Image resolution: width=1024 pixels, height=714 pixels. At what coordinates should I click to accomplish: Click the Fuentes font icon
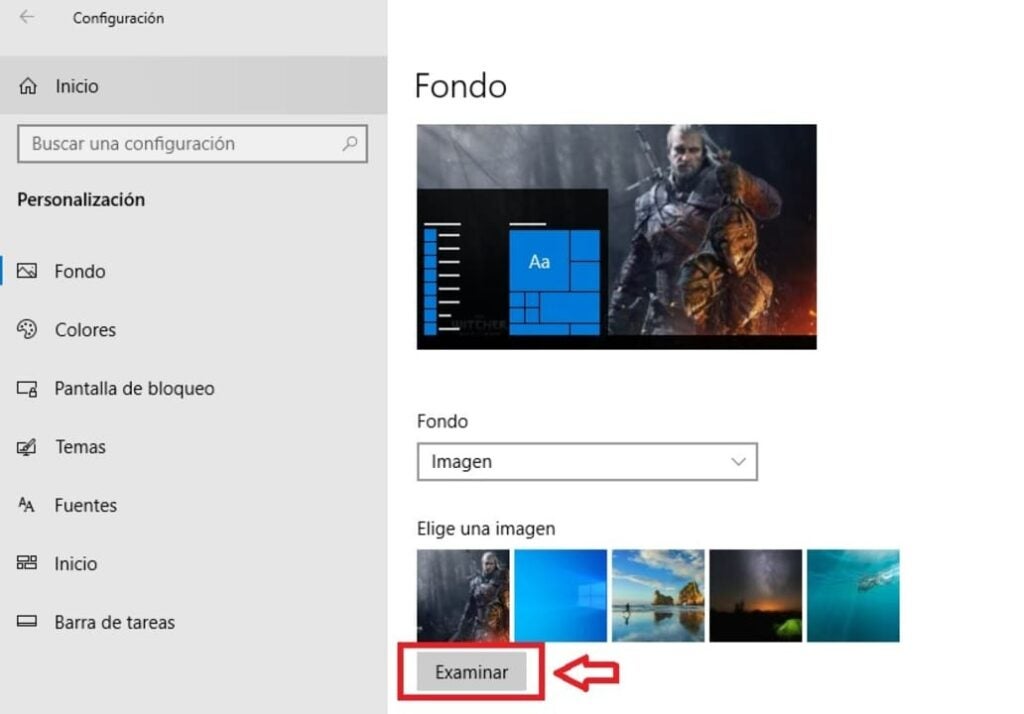(27, 505)
